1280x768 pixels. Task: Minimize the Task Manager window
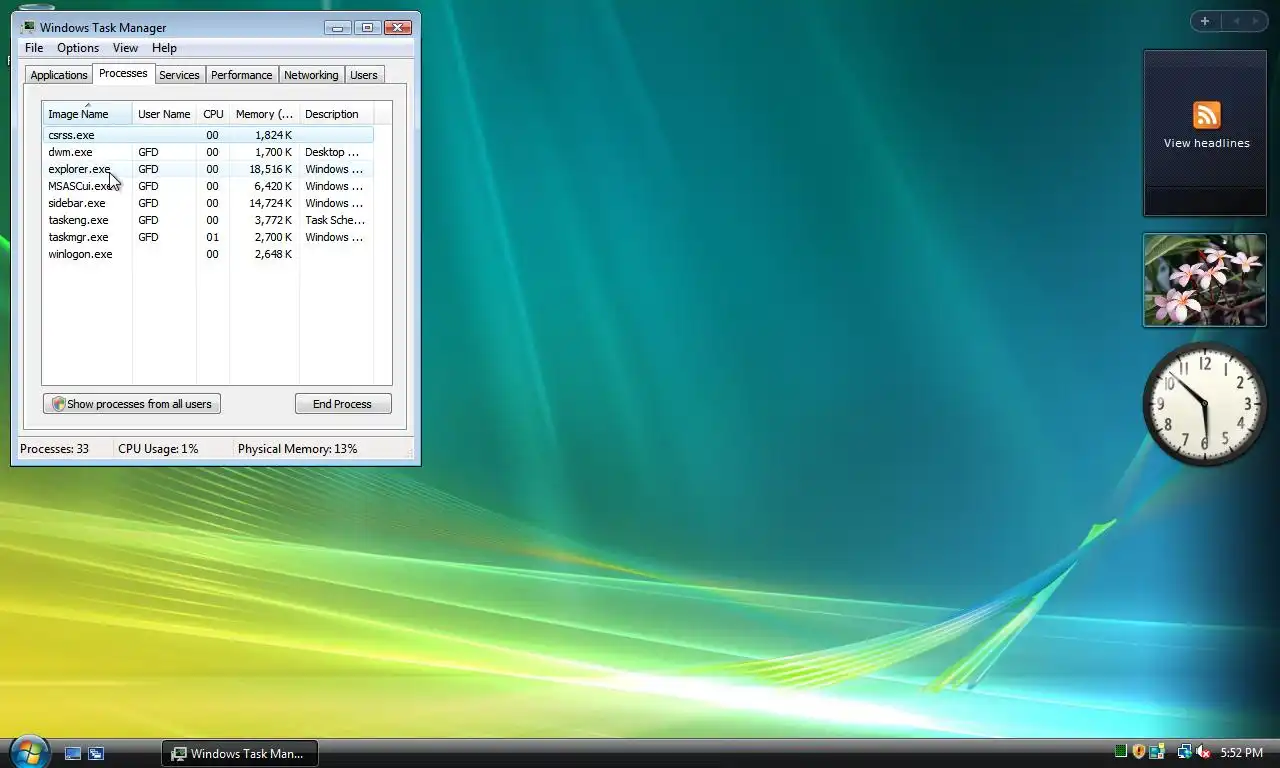tap(338, 27)
